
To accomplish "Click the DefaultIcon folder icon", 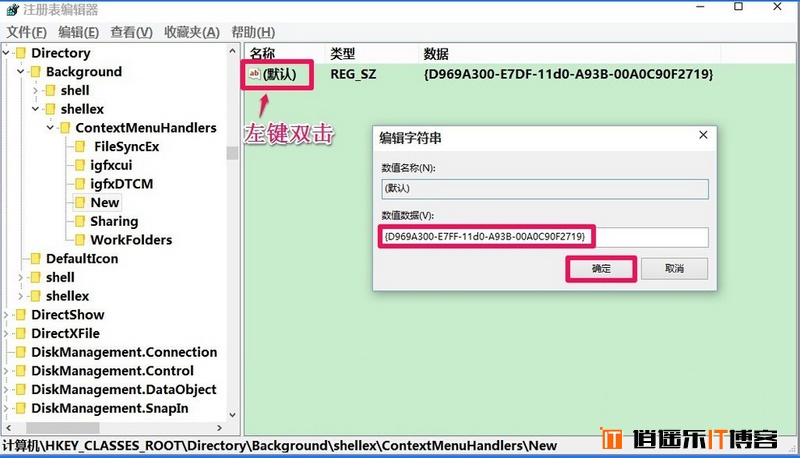I will (36, 259).
